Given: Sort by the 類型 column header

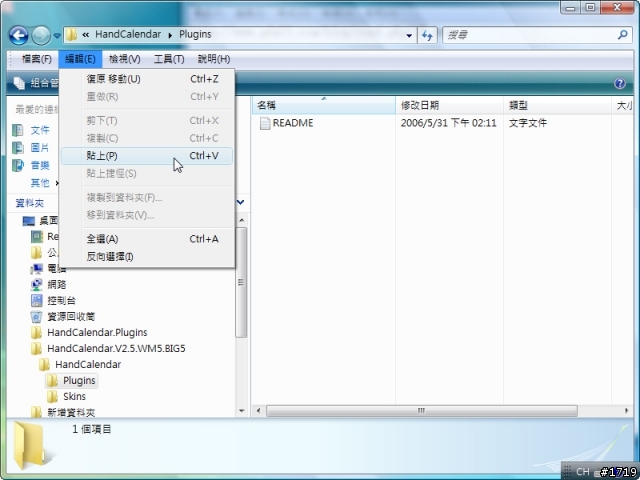Looking at the screenshot, I should coord(557,106).
